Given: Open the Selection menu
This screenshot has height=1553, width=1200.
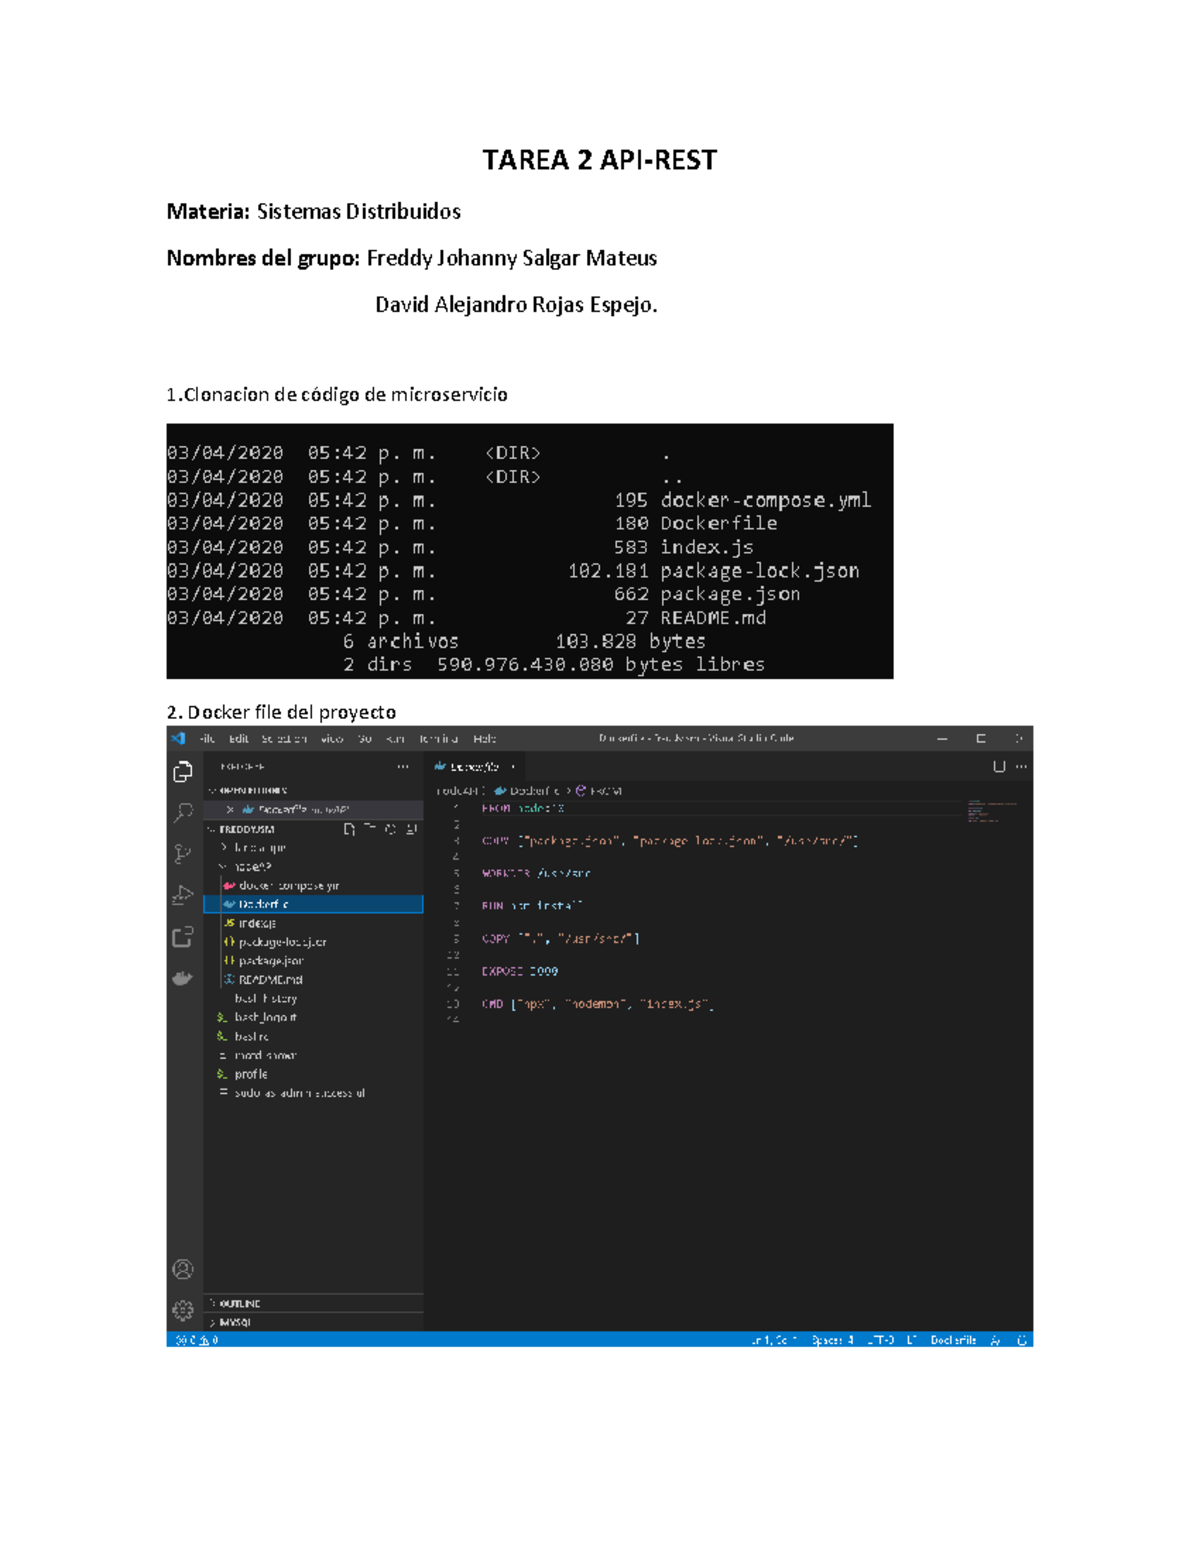Looking at the screenshot, I should coord(284,739).
